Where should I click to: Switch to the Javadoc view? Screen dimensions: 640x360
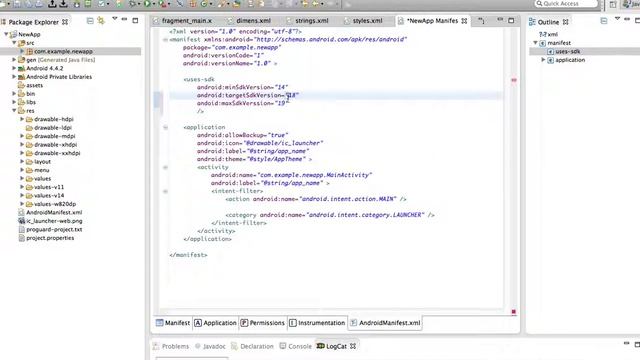point(210,346)
